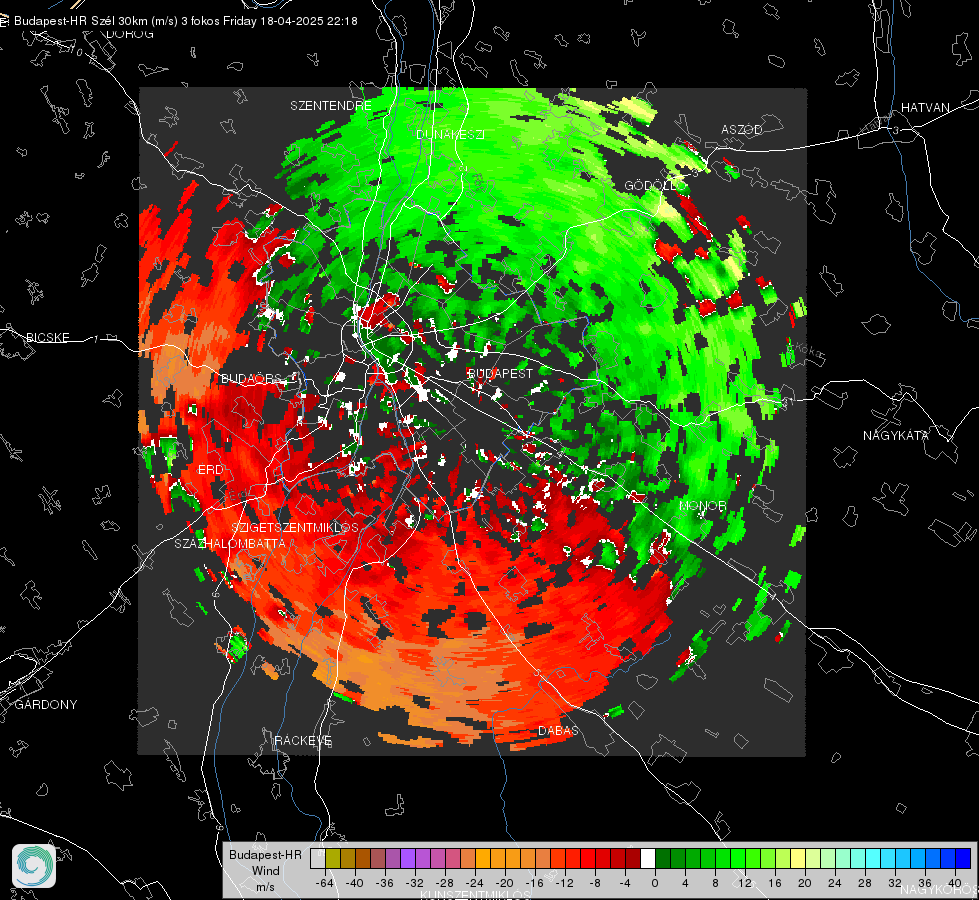Select the dark blue 40 m/s legend swatch

coord(963,859)
